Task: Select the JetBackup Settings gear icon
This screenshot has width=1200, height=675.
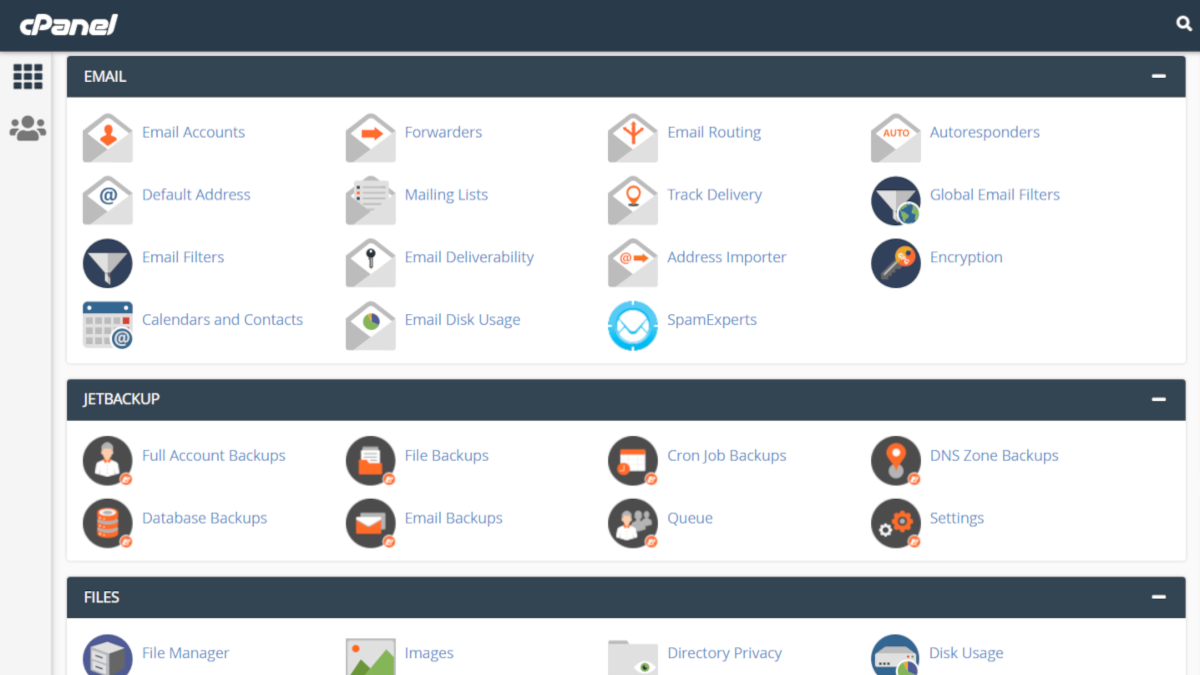Action: click(895, 524)
